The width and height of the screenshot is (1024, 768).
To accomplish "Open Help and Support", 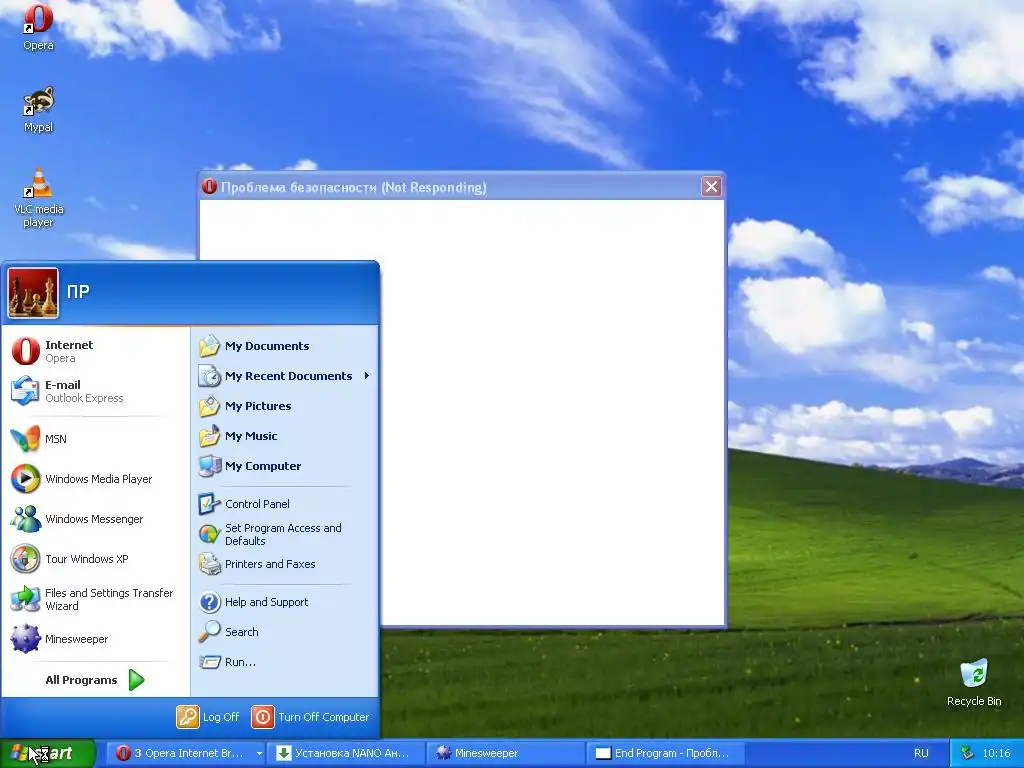I will (x=285, y=602).
